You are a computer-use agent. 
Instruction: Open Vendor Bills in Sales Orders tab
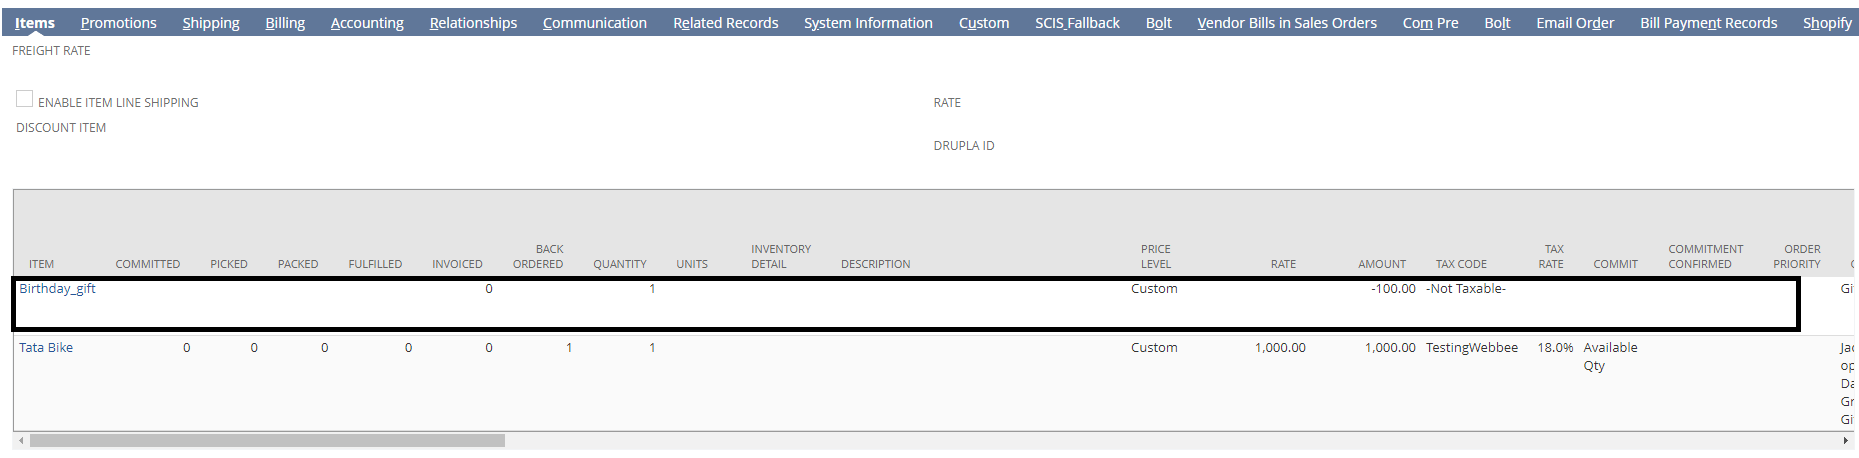coord(1286,23)
